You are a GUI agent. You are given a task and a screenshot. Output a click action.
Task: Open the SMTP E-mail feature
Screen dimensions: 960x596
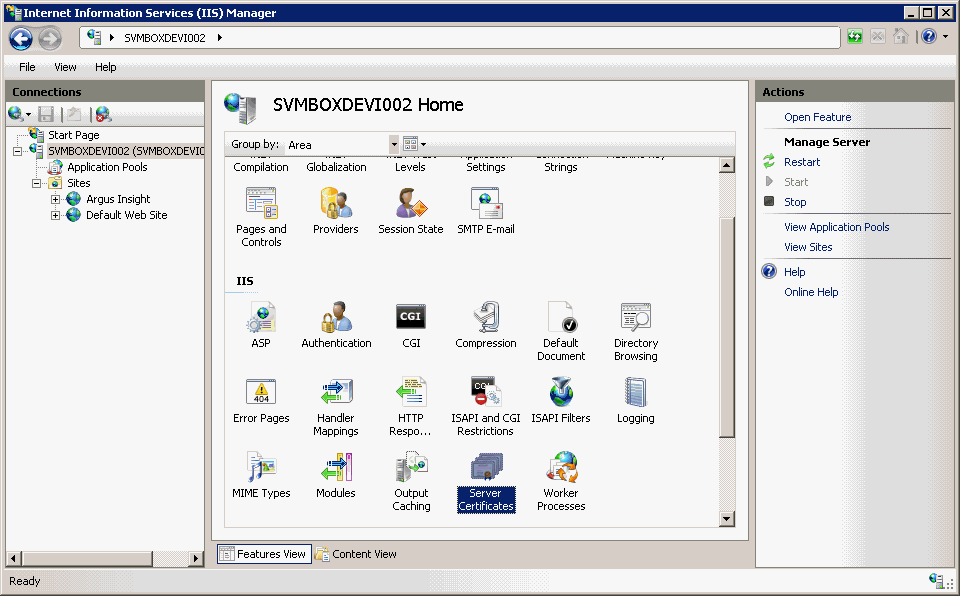(x=486, y=203)
